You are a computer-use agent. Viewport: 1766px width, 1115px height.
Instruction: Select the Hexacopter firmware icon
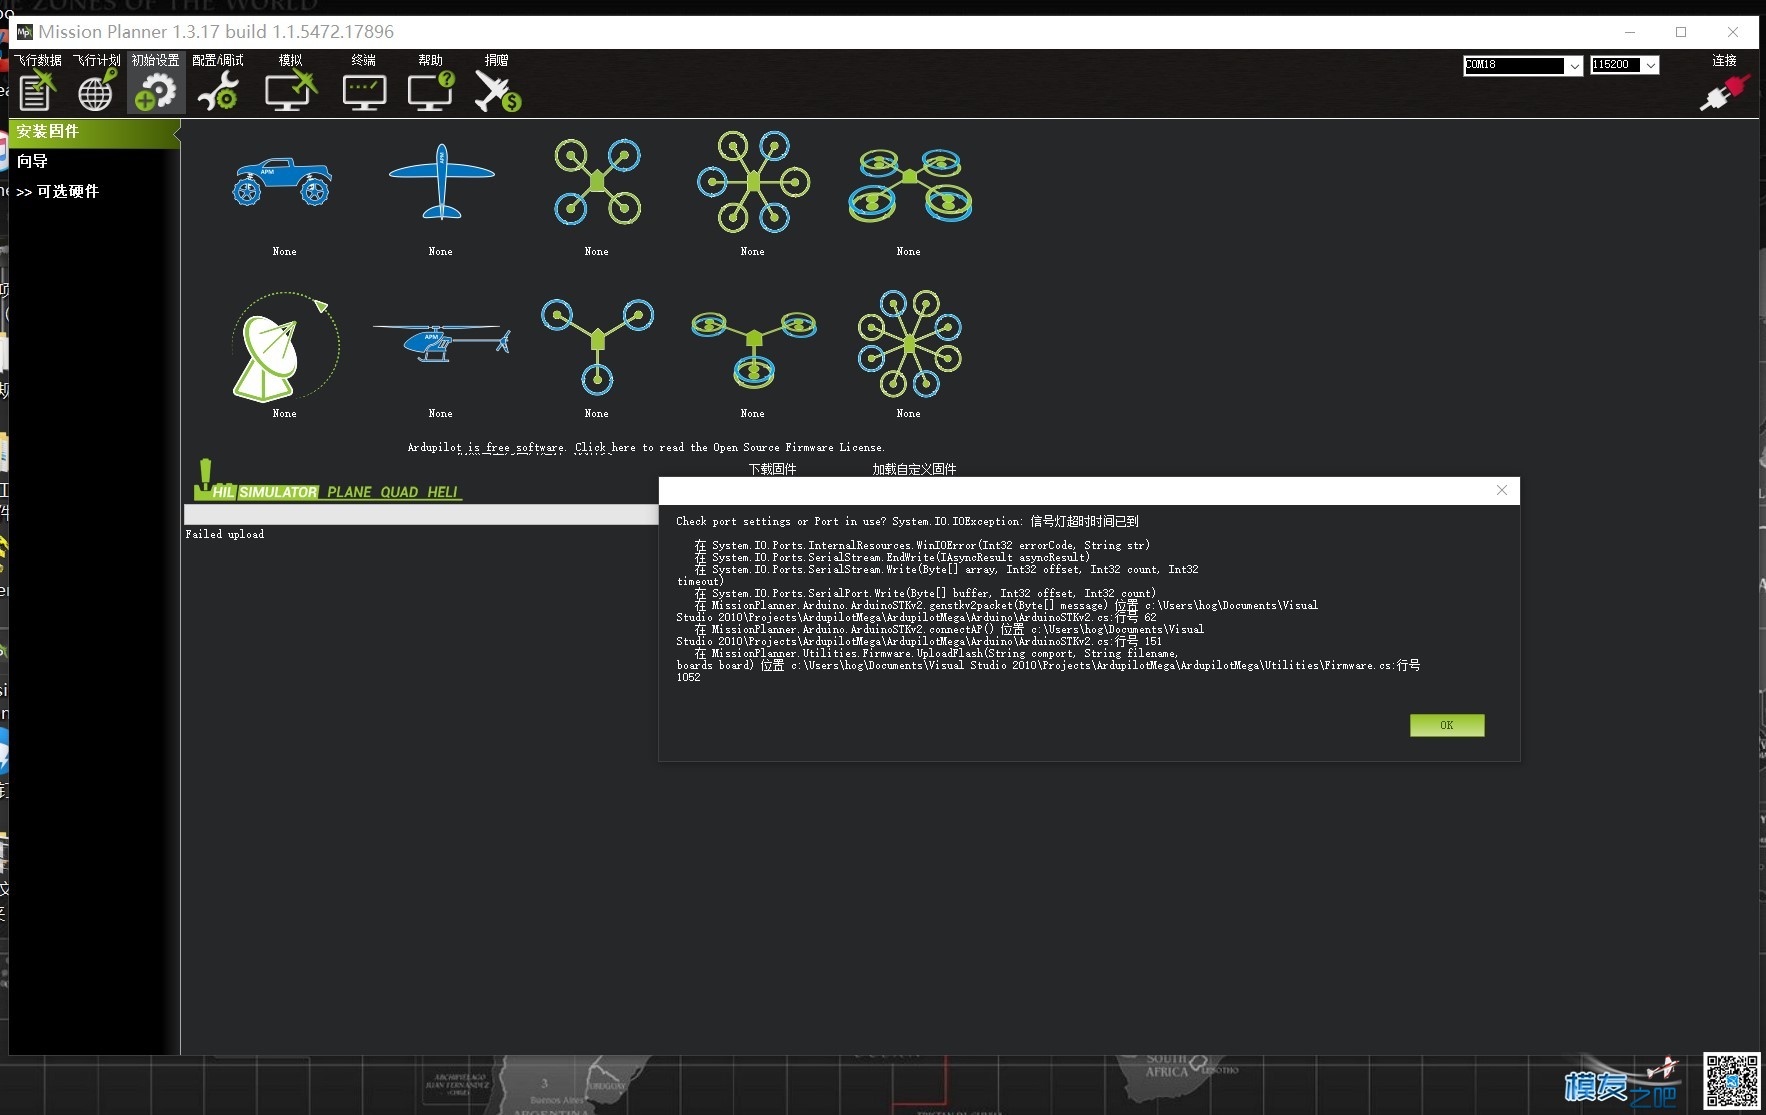[x=753, y=181]
